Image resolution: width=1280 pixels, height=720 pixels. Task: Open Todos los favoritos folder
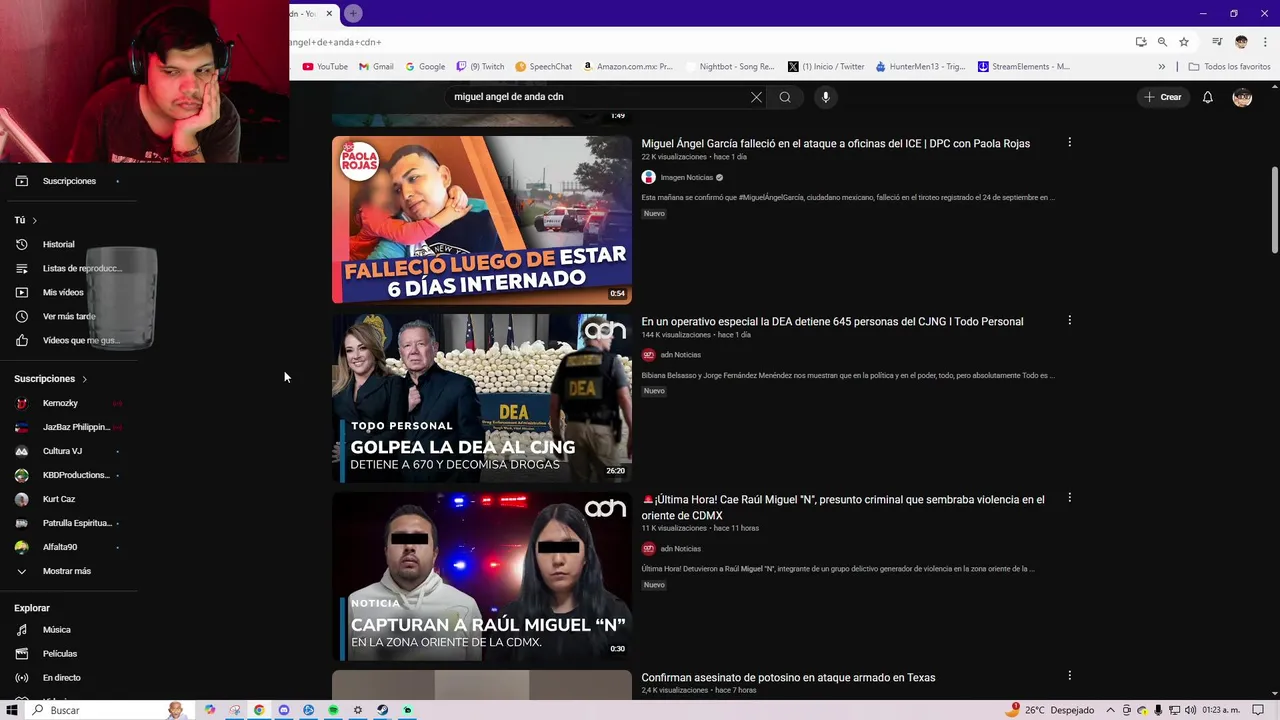point(1229,67)
